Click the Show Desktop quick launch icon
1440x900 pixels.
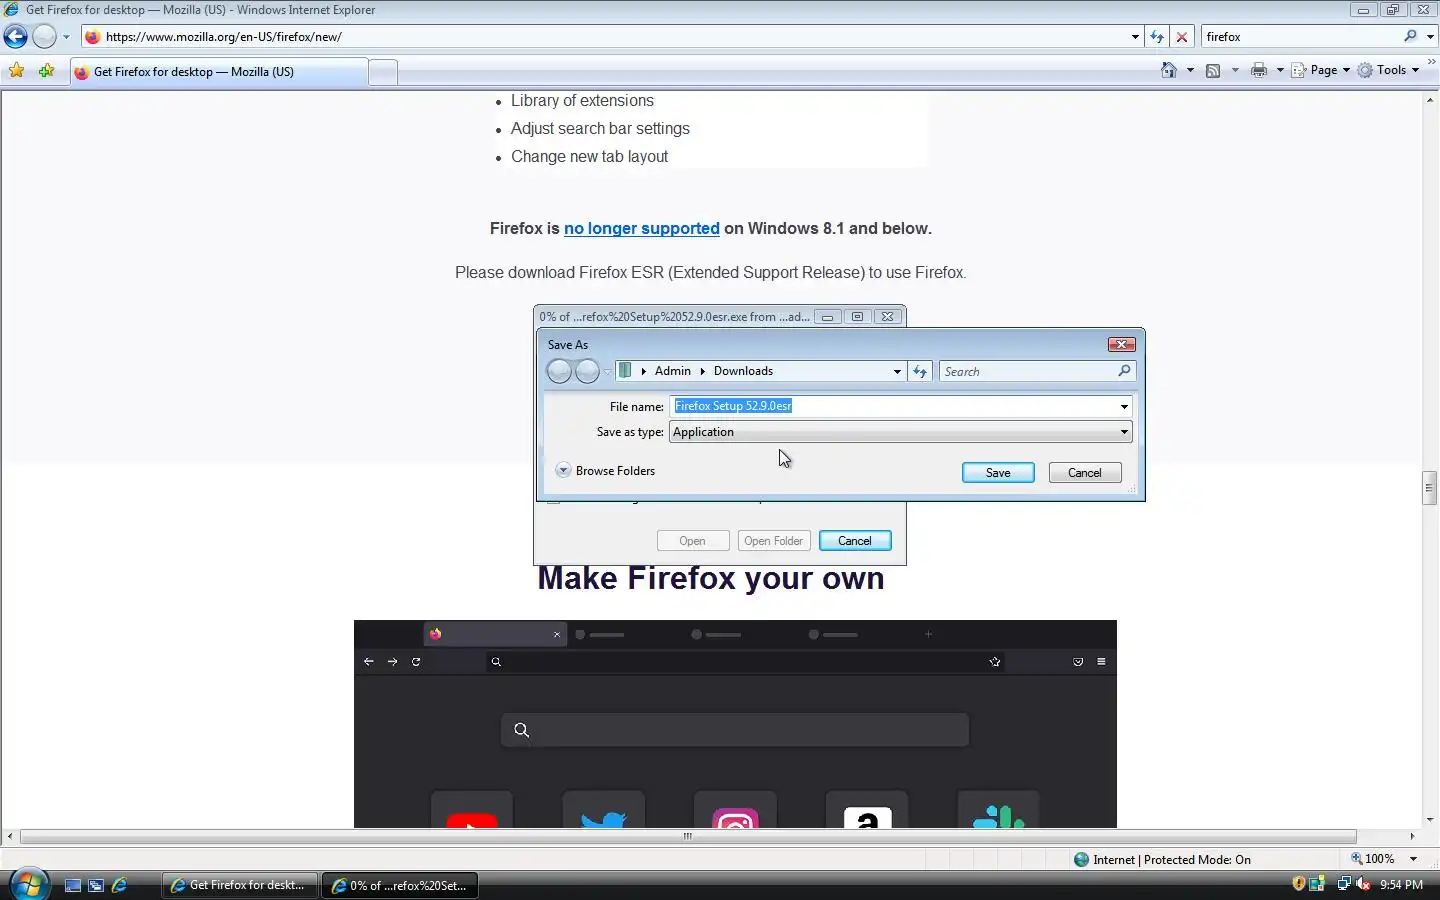(x=73, y=885)
